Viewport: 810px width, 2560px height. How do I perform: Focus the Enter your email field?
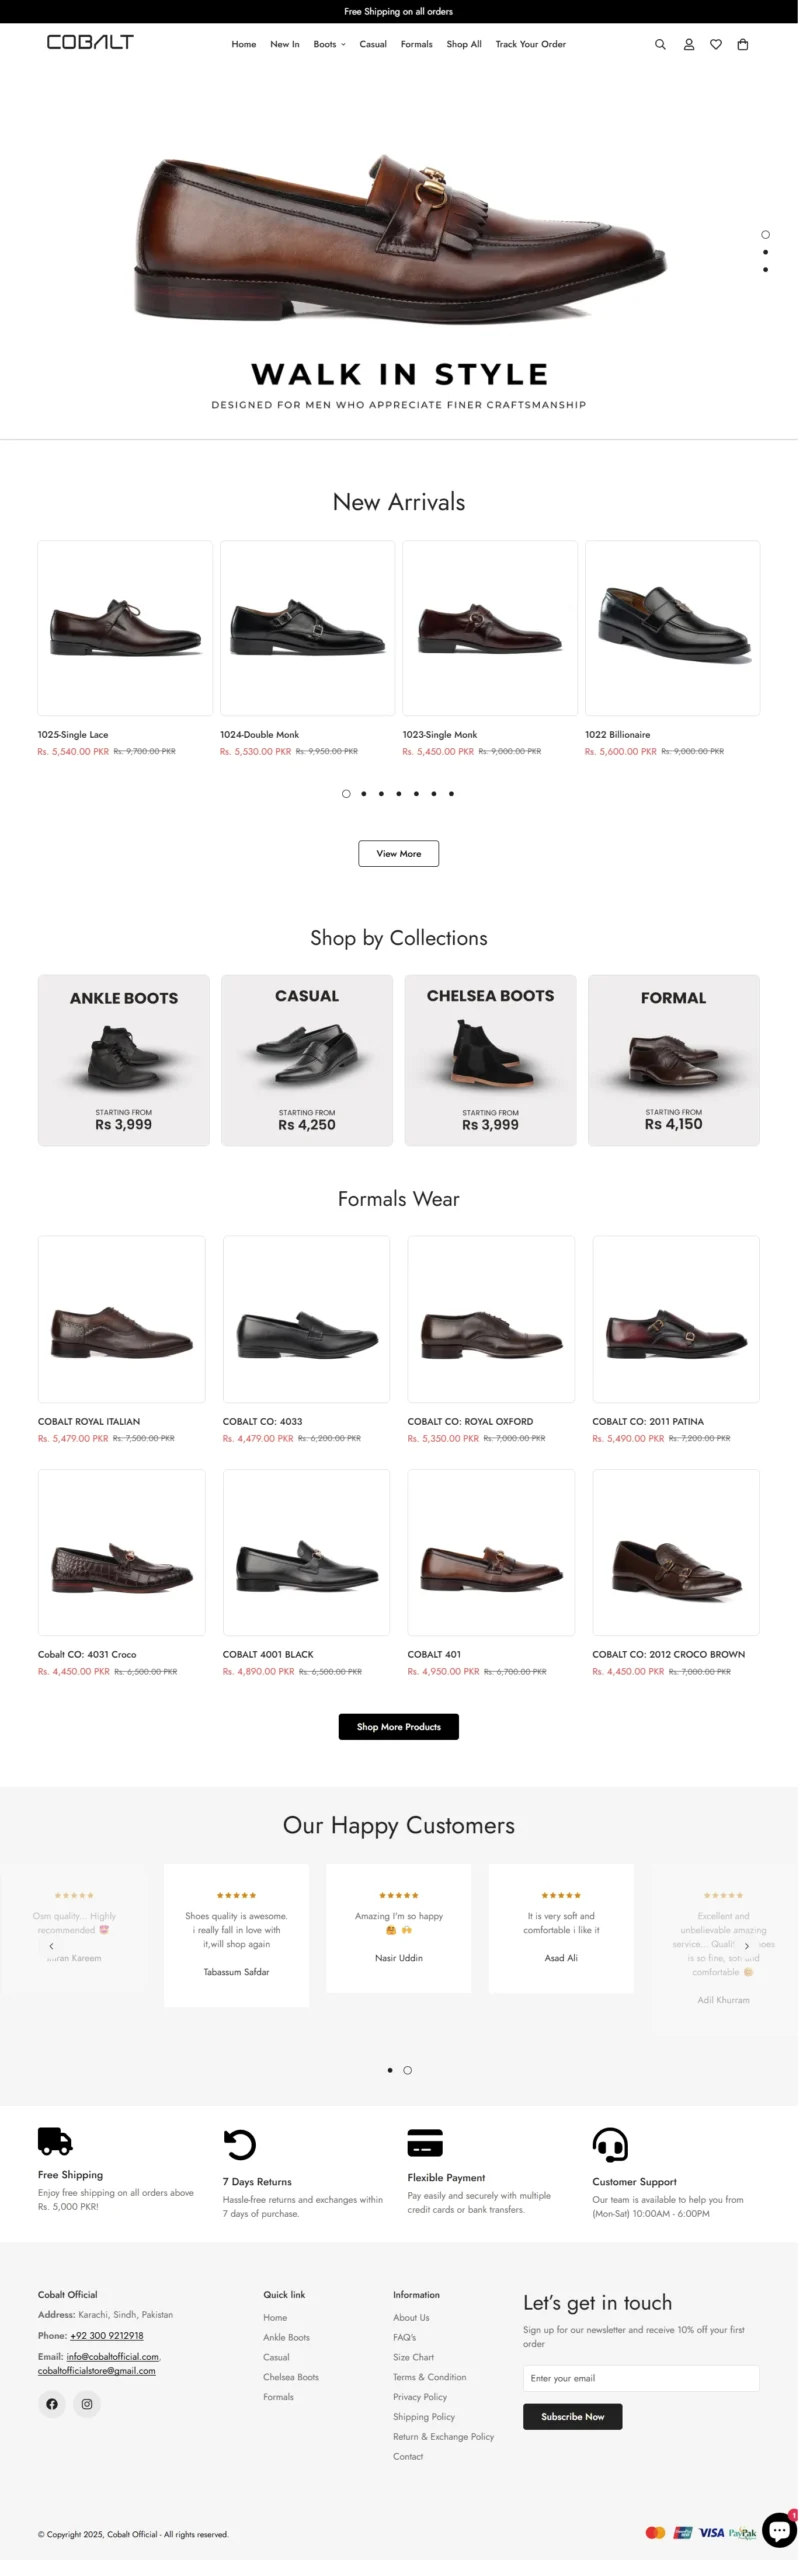coord(640,2378)
